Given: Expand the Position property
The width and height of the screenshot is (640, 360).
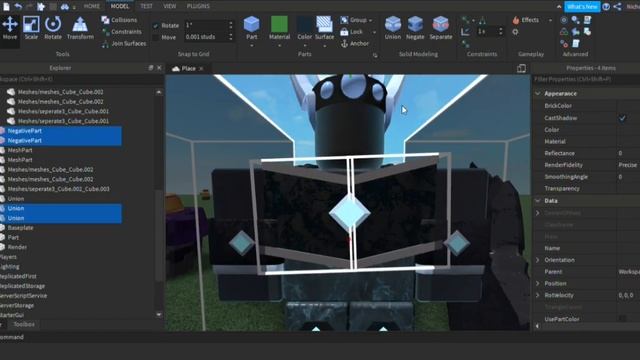Looking at the screenshot, I should (x=538, y=283).
